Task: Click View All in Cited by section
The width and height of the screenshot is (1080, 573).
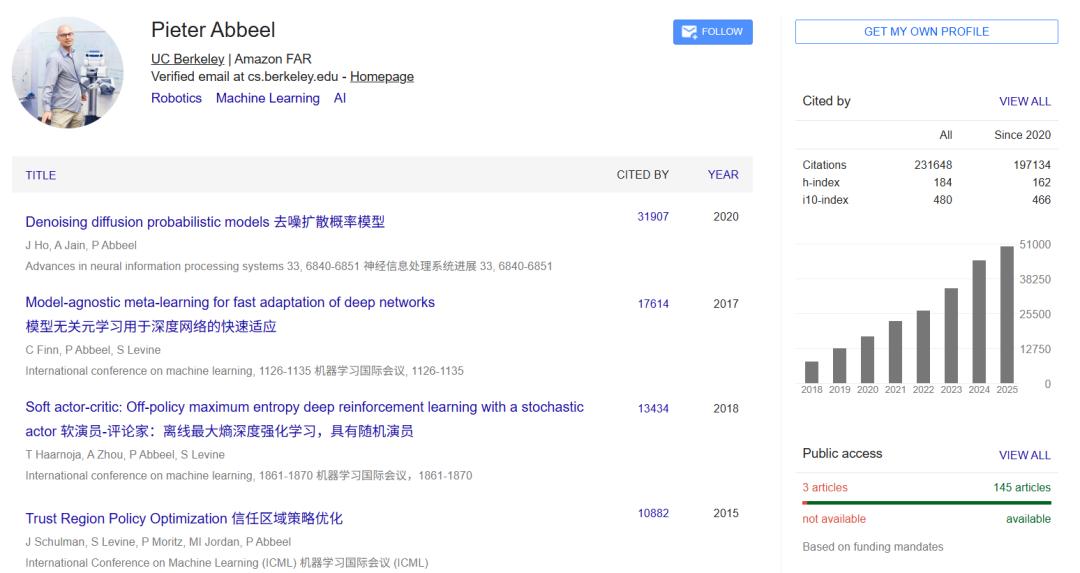Action: click(1024, 101)
